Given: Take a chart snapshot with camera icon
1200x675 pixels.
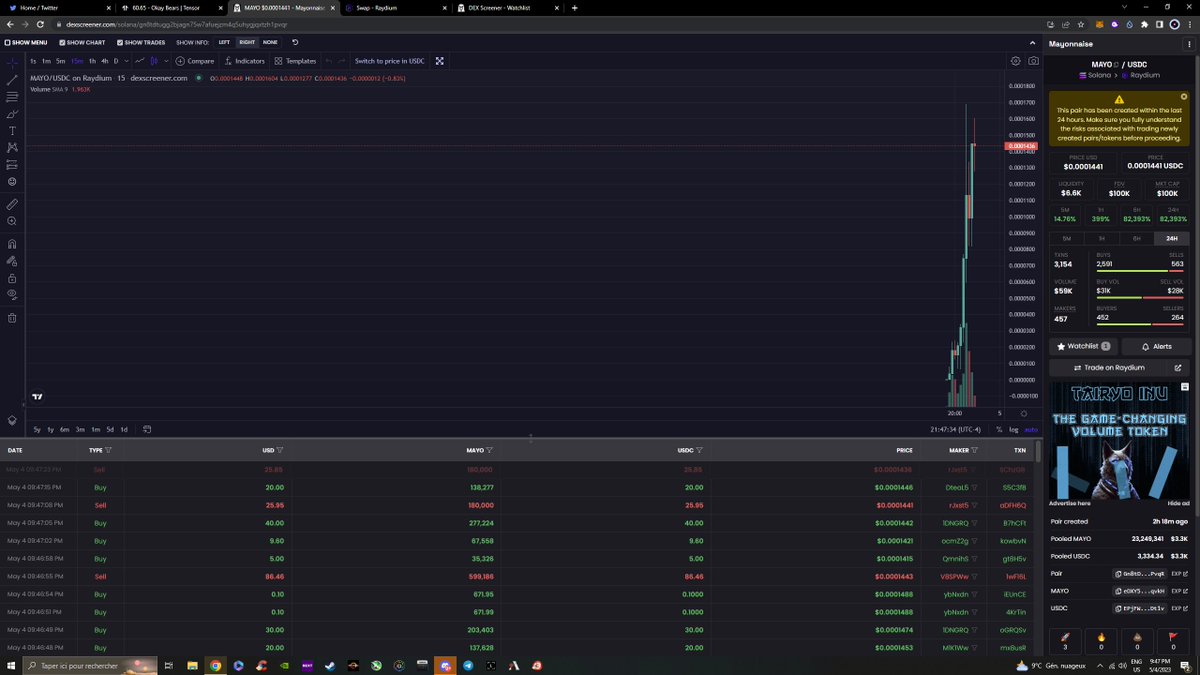Looking at the screenshot, I should tap(1033, 61).
